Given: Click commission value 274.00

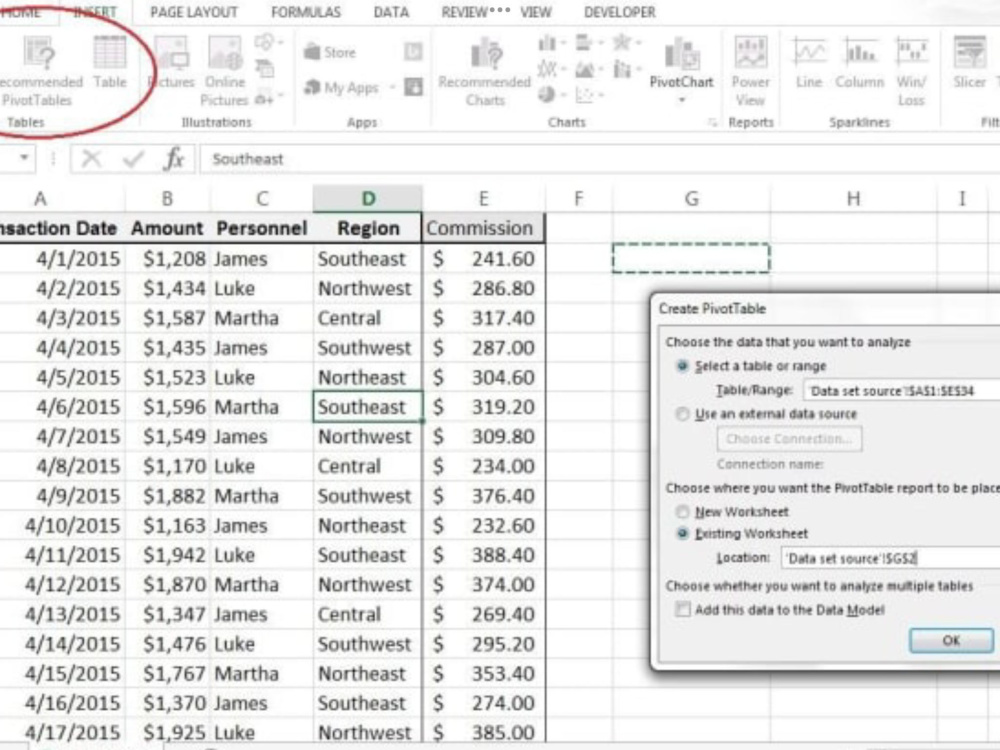Looking at the screenshot, I should click(483, 703).
